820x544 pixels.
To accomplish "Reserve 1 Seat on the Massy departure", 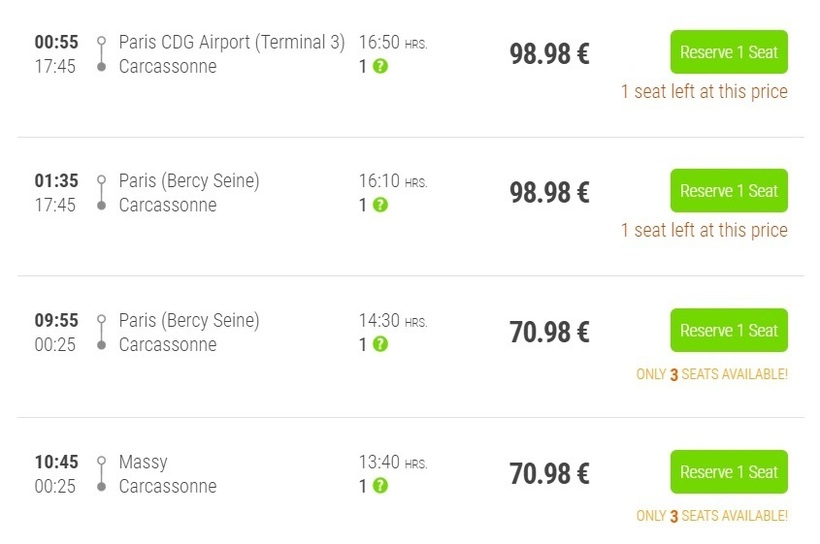I will (x=729, y=472).
